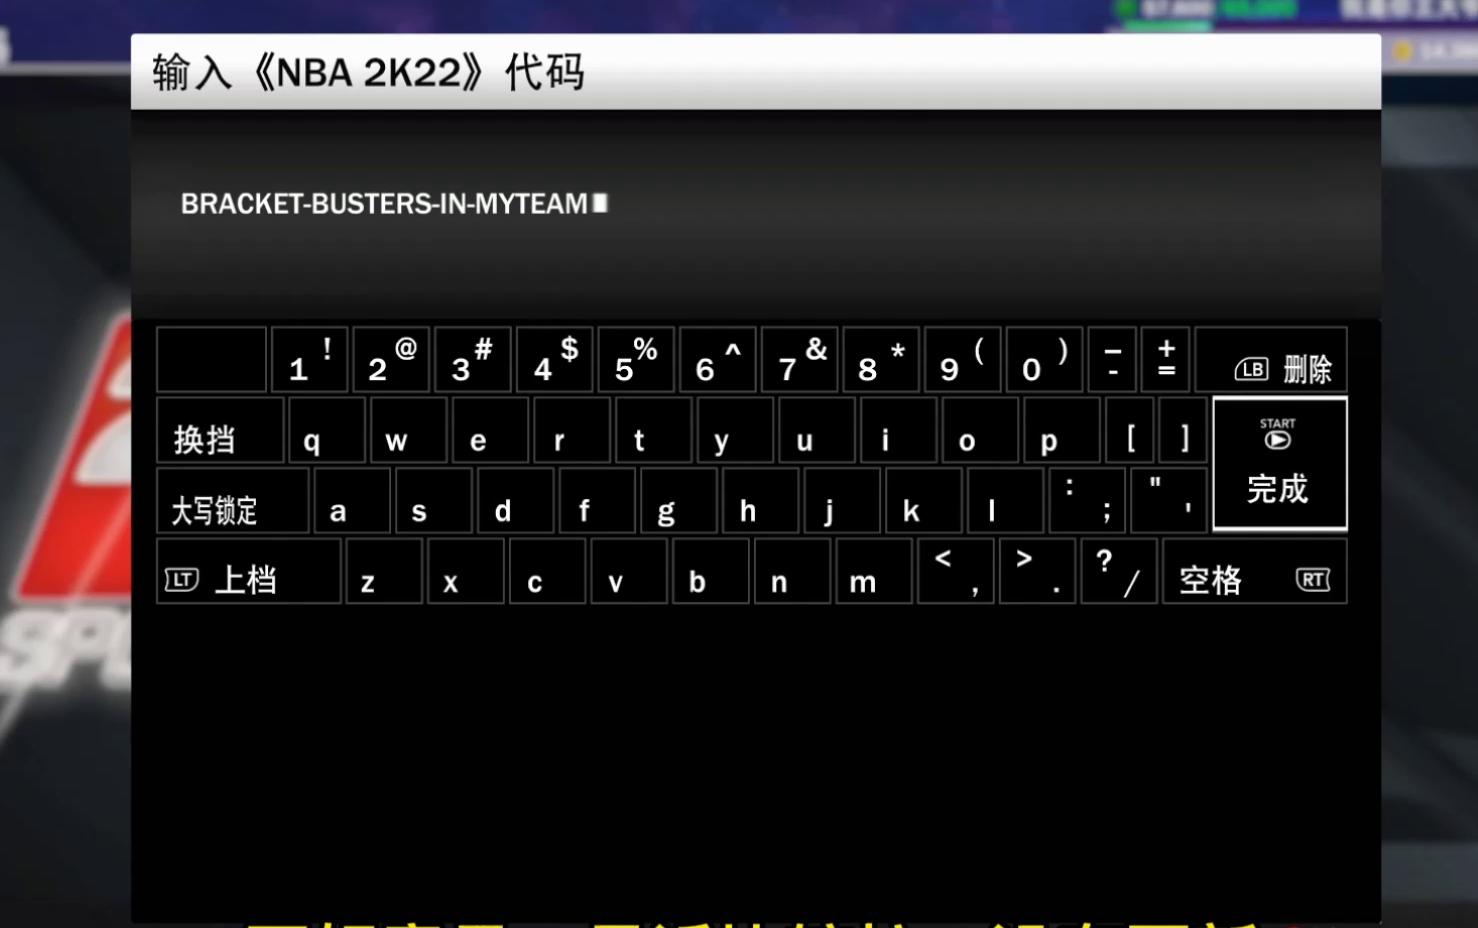Choose the letter a key

pos(352,501)
